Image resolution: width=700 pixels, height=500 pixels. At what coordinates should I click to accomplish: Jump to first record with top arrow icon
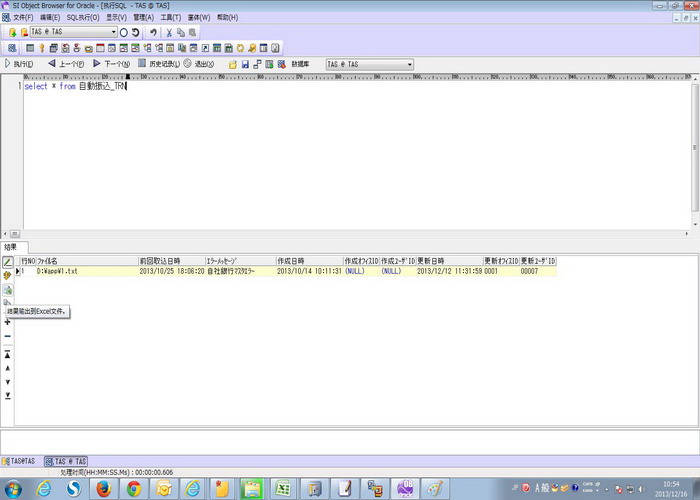click(x=8, y=354)
